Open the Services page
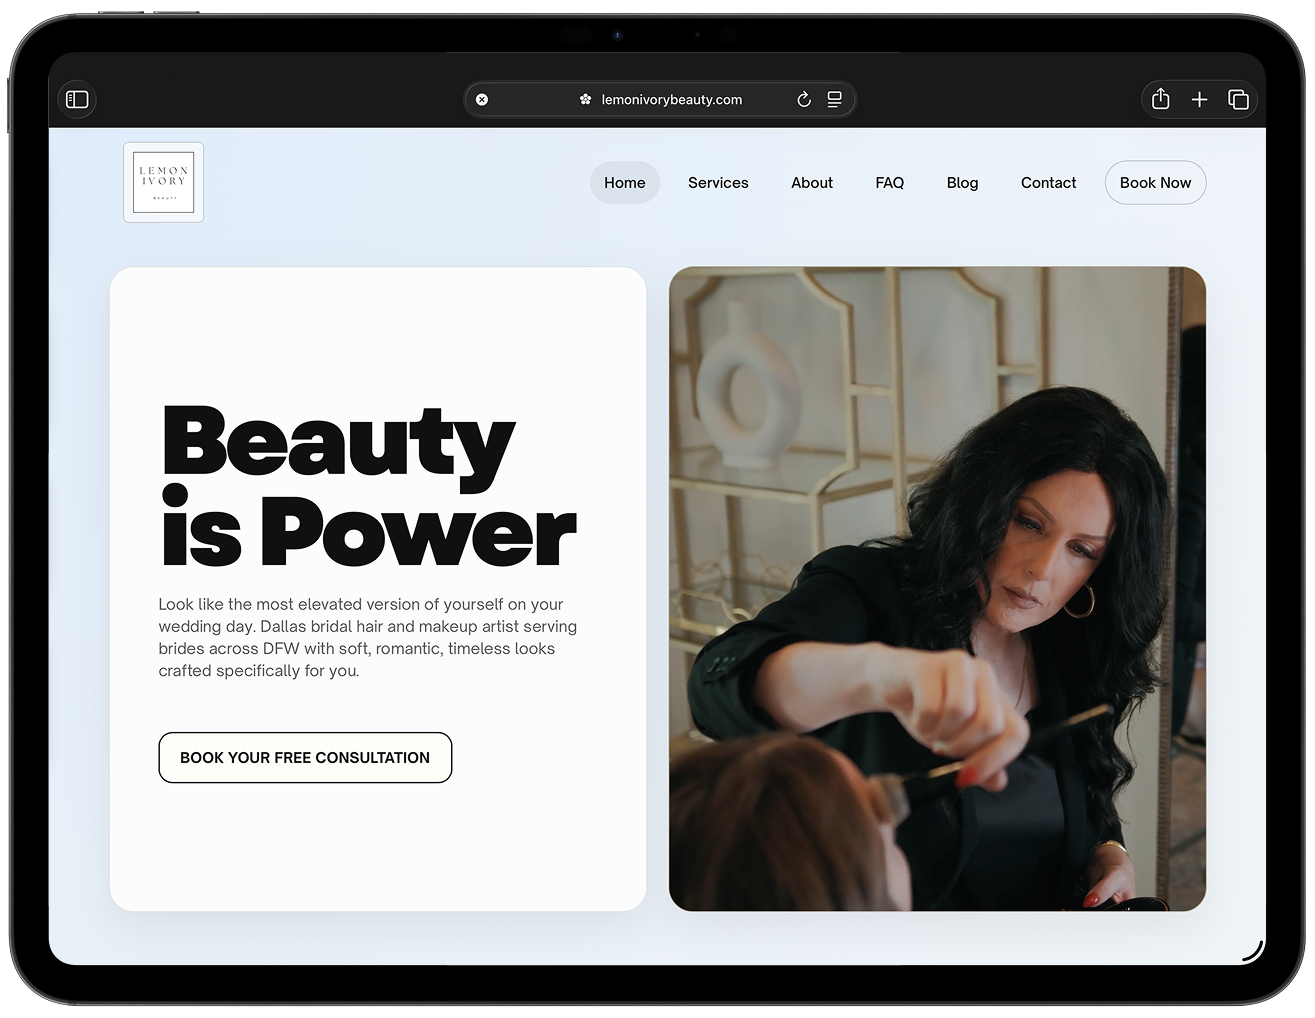 [x=718, y=182]
